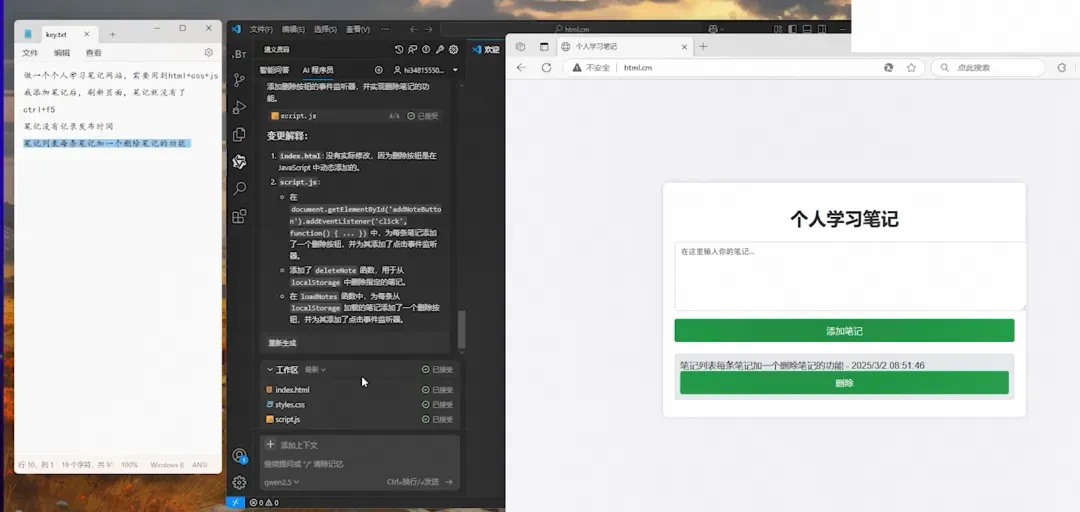Select the 欢迎 editor tab
Screen dimensions: 1080x512
(486, 50)
